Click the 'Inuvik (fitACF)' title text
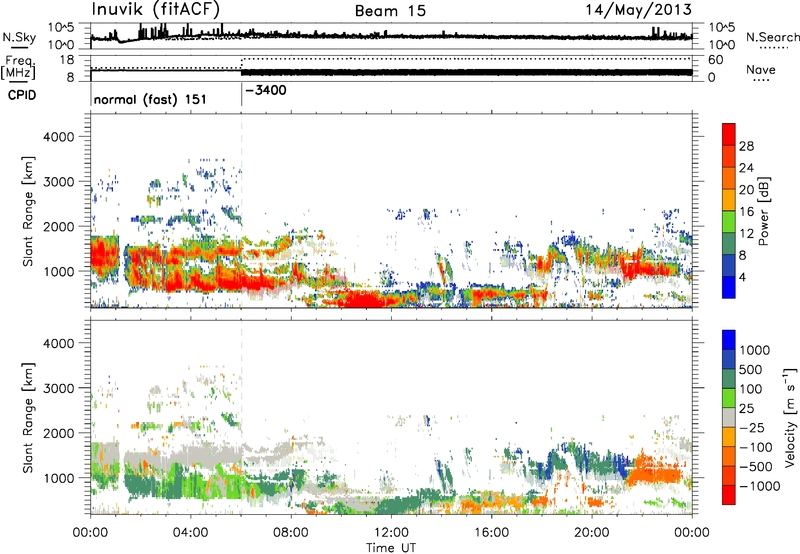Screen dimensions: 800x554 point(156,10)
